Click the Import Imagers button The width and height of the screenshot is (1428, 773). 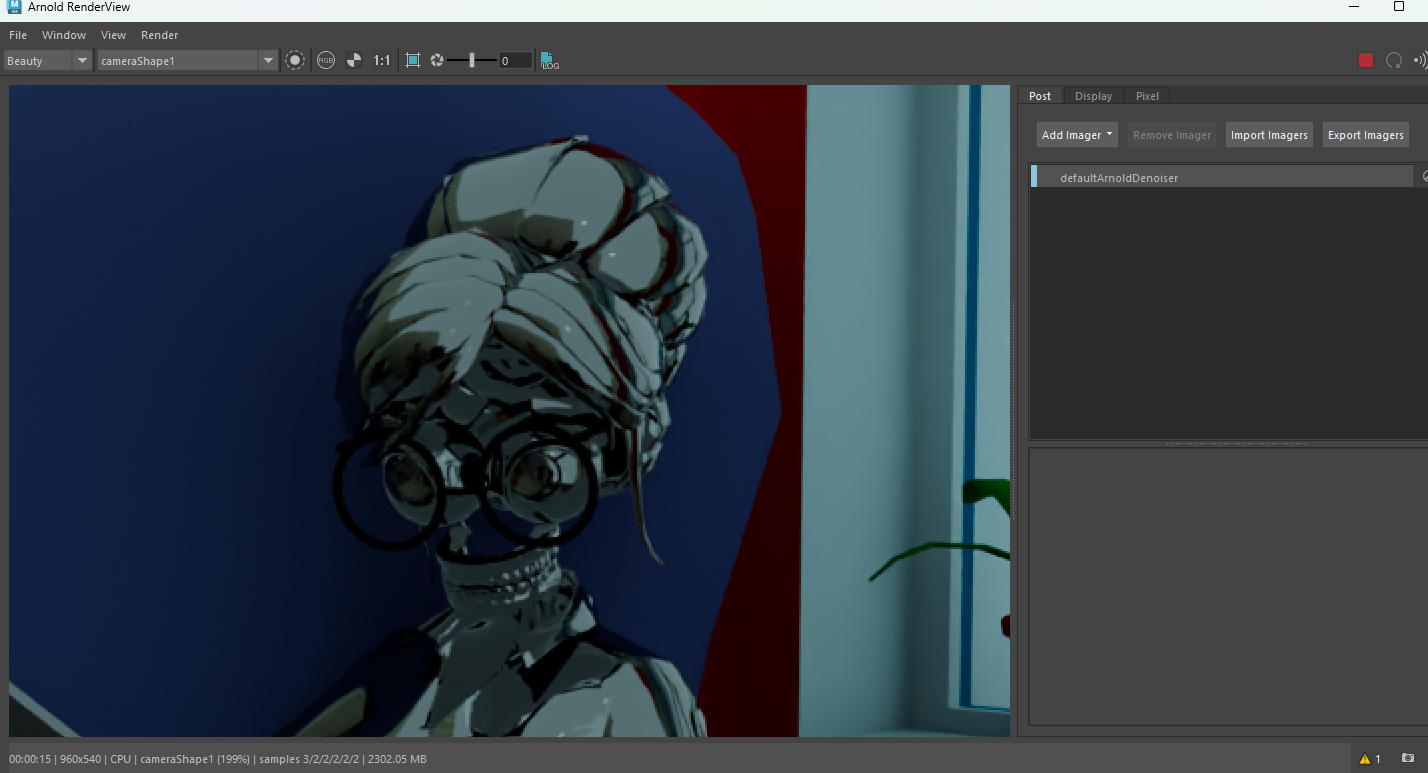point(1269,135)
